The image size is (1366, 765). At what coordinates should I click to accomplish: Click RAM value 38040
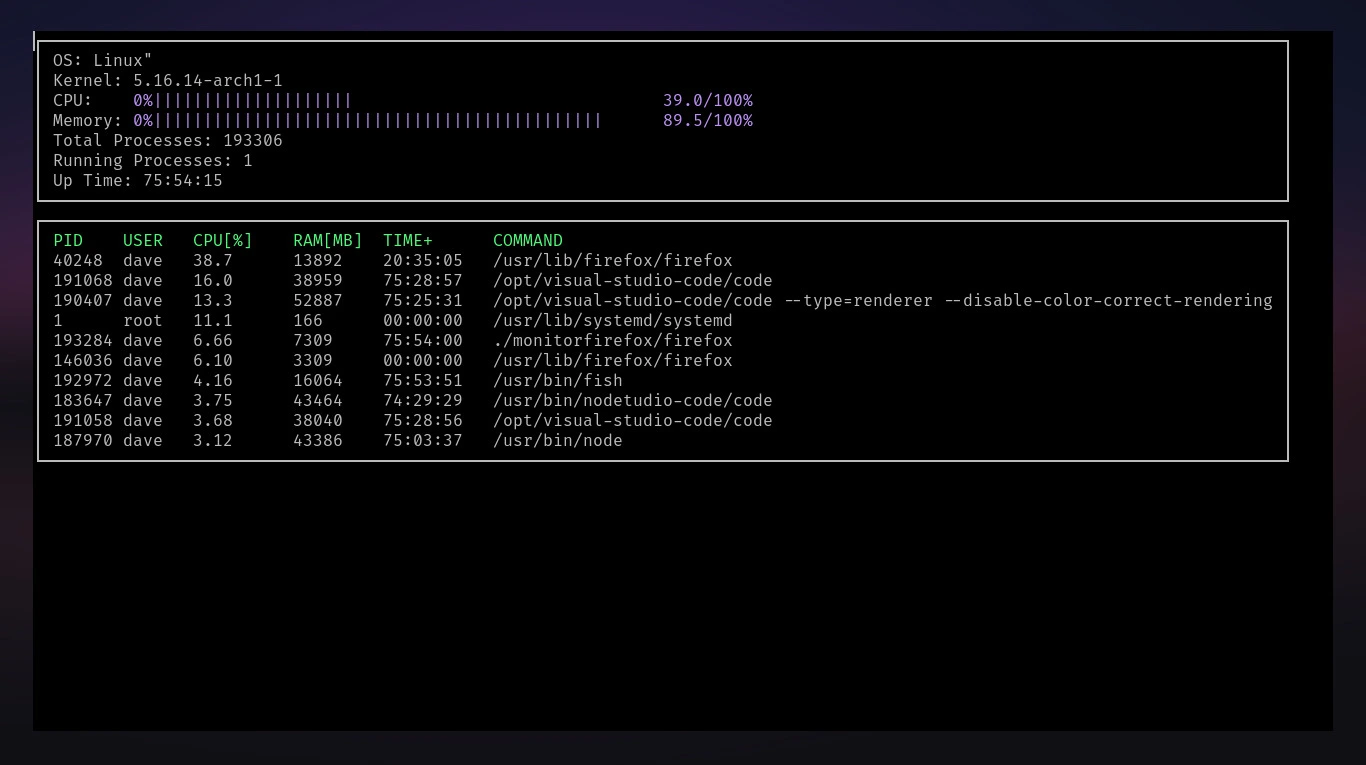coord(318,421)
